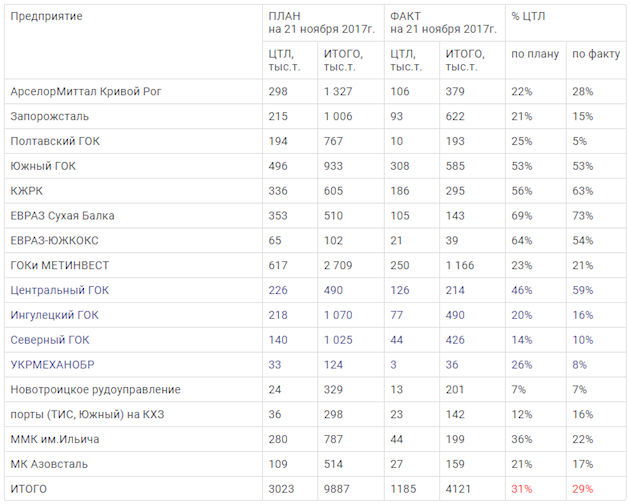Click the АрселорМиттал Кривой Рог row name
630x504 pixels.
[85, 92]
